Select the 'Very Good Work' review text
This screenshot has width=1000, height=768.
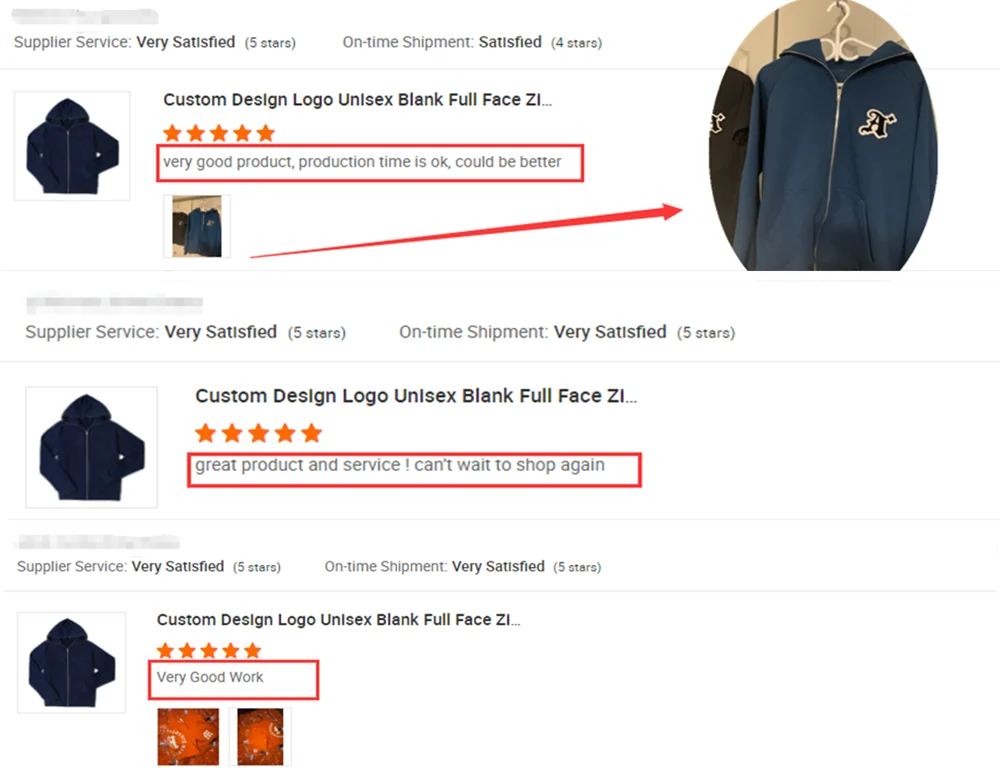coord(210,677)
